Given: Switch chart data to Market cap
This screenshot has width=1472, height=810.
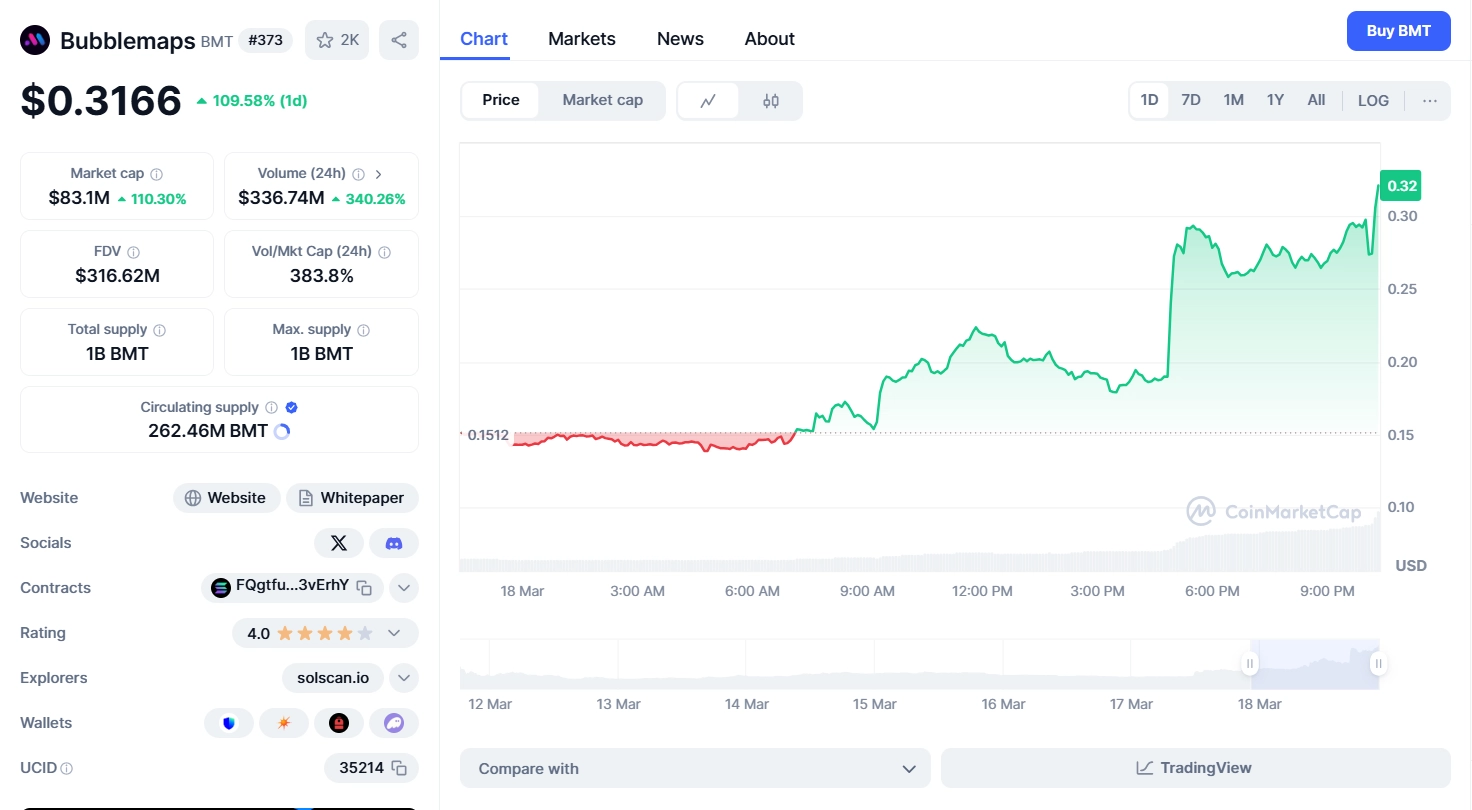Looking at the screenshot, I should (x=602, y=100).
